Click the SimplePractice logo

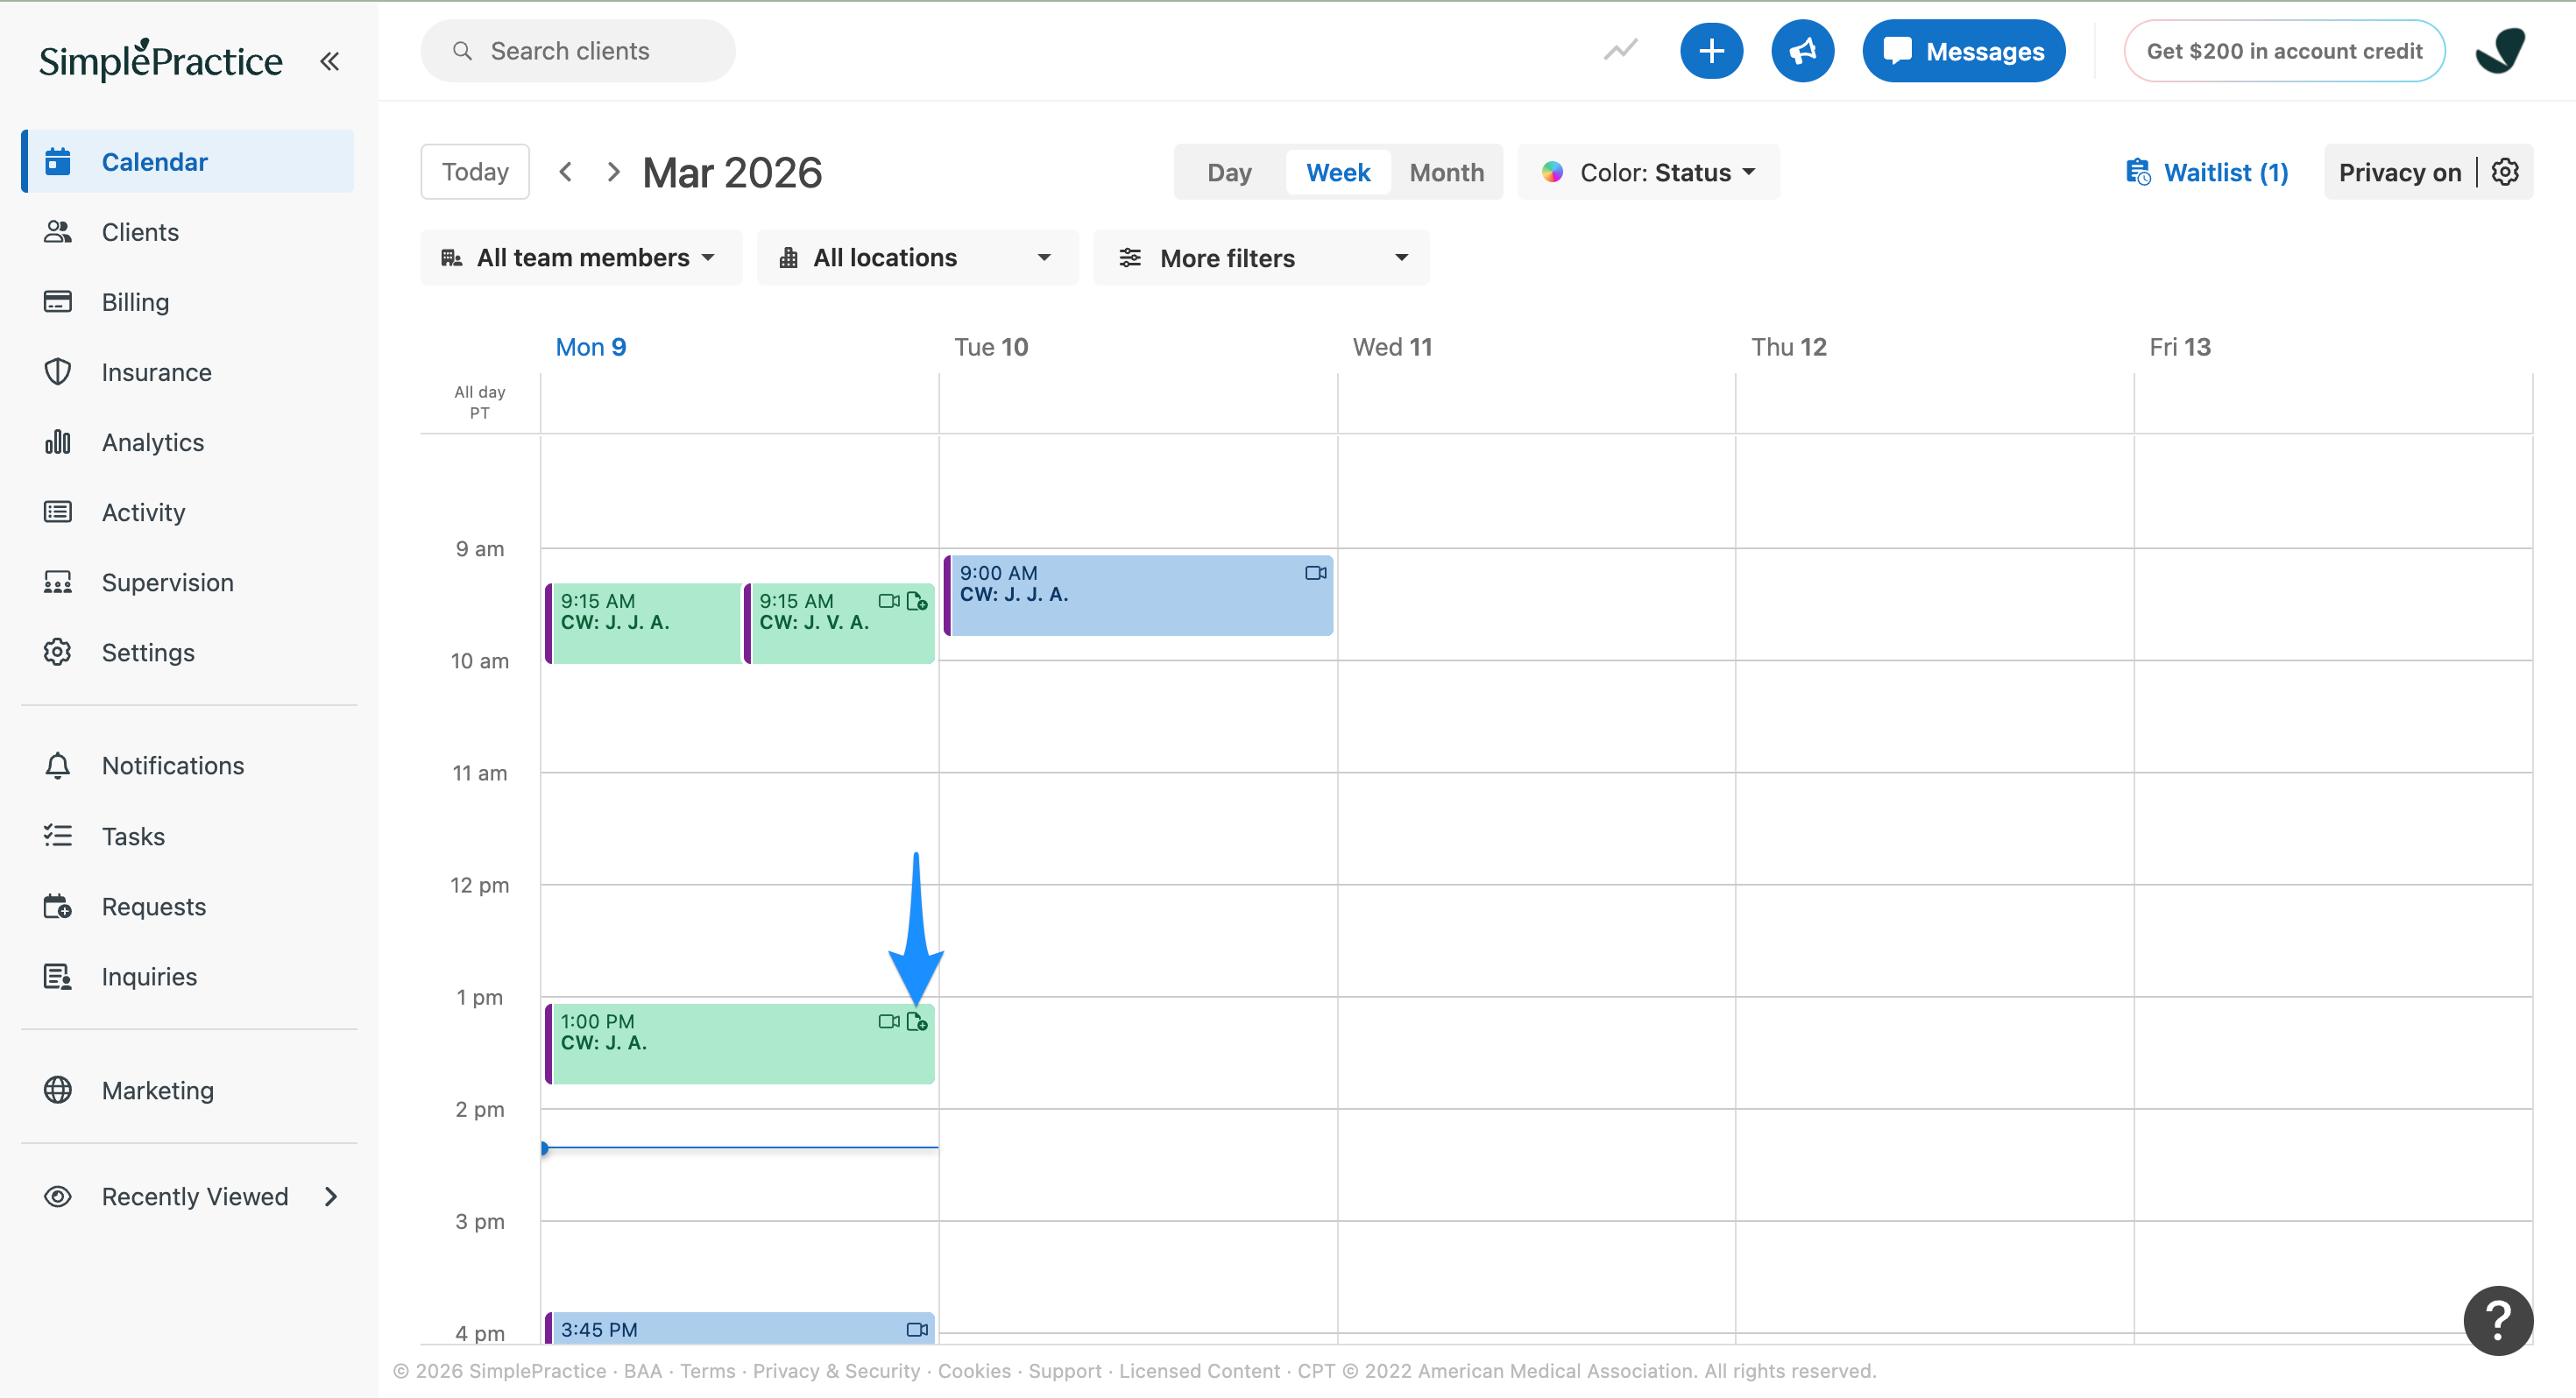point(160,60)
